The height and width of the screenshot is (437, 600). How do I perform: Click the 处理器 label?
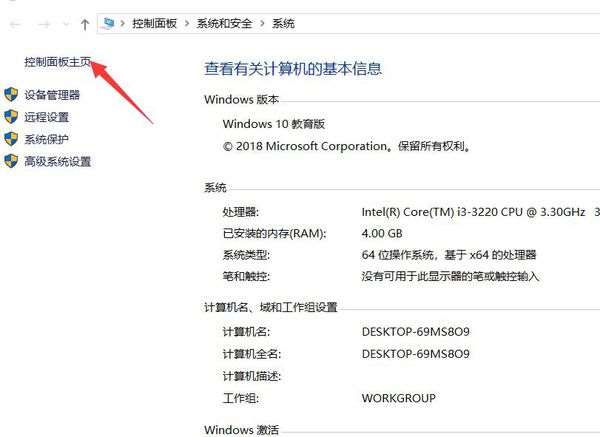[241, 212]
